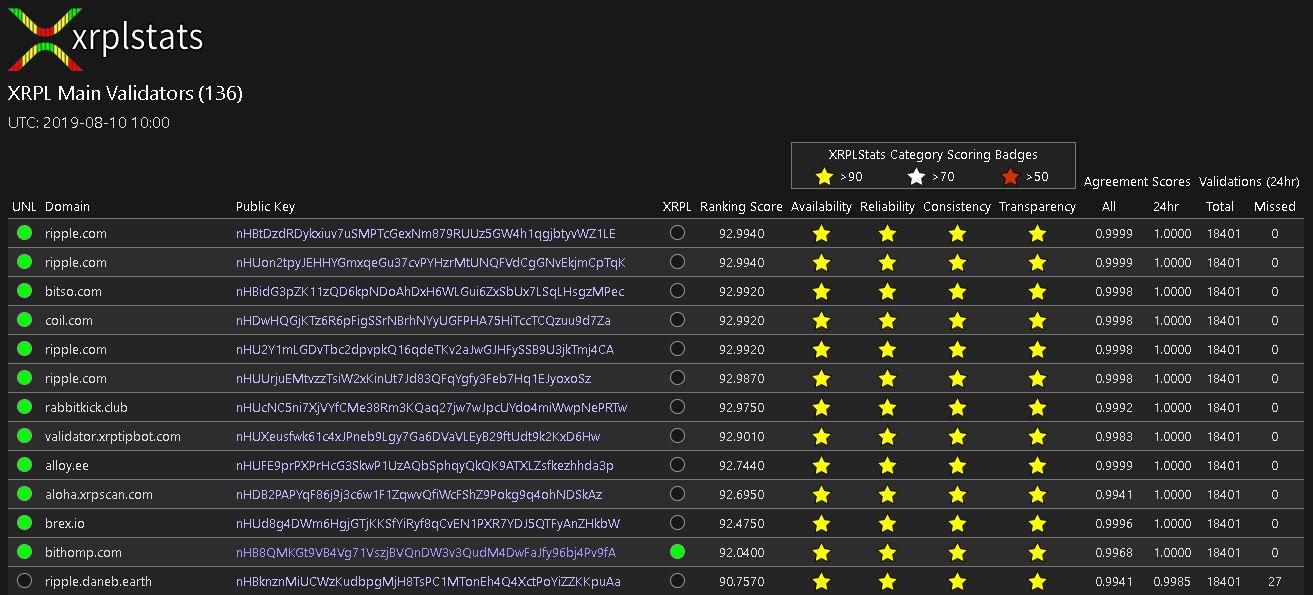Viewport: 1313px width, 595px height.
Task: Click the yellow >90 star in the badge legend
Action: [824, 177]
